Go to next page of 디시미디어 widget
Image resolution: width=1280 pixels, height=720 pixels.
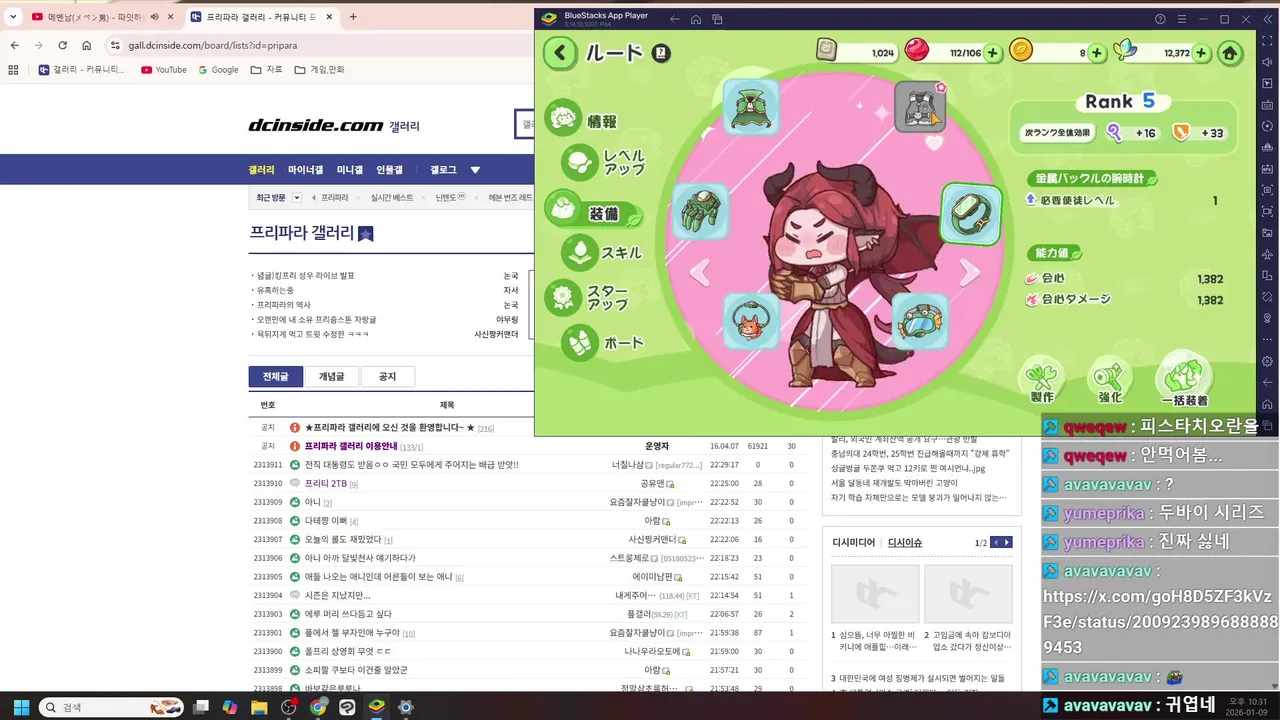1007,542
